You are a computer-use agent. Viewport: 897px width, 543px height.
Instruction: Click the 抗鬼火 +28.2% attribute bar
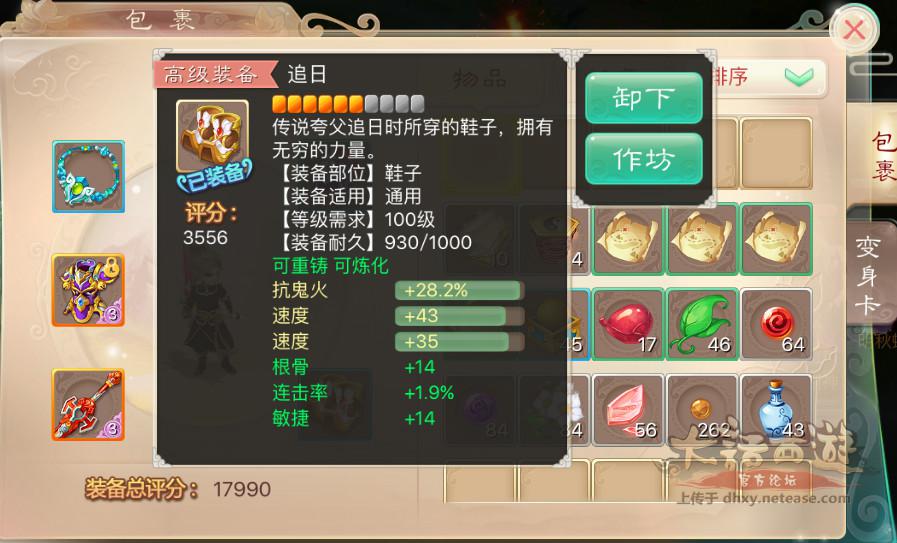(459, 290)
